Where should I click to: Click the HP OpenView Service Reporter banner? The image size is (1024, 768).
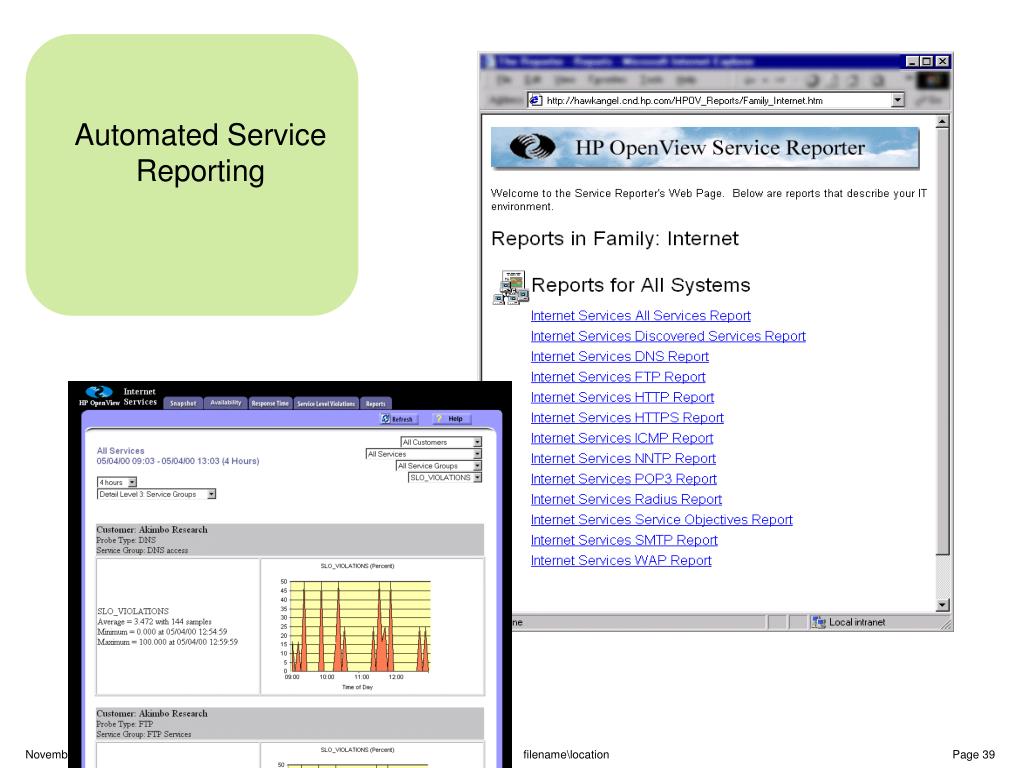(x=705, y=148)
